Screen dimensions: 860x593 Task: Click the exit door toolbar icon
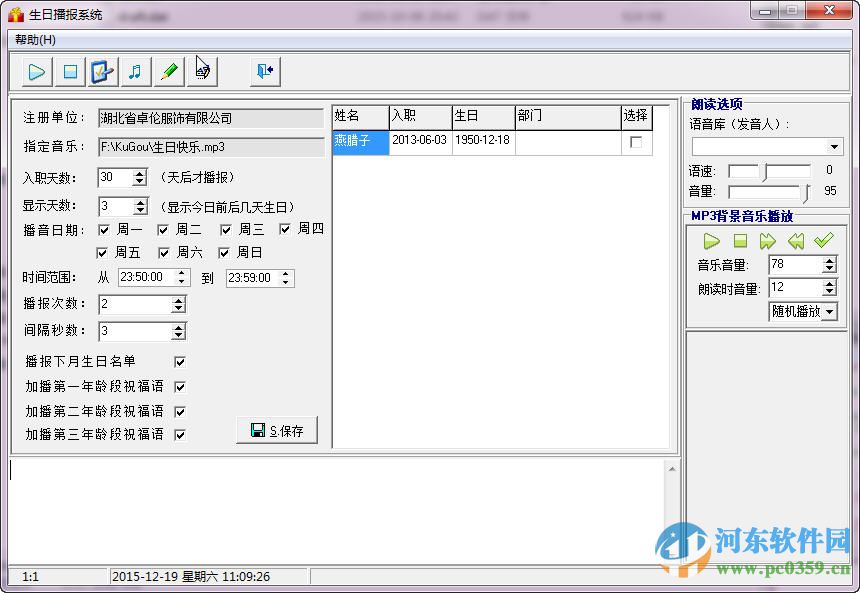click(263, 71)
